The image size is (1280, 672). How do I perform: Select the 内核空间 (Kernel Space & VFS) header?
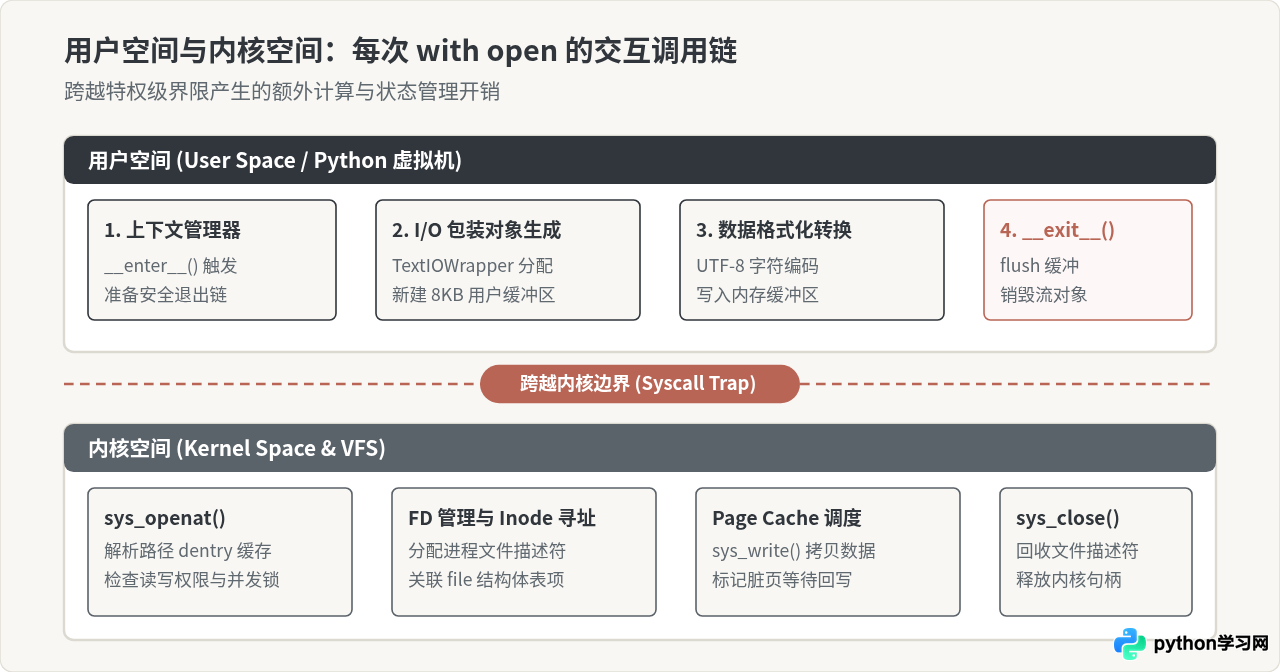[x=640, y=448]
